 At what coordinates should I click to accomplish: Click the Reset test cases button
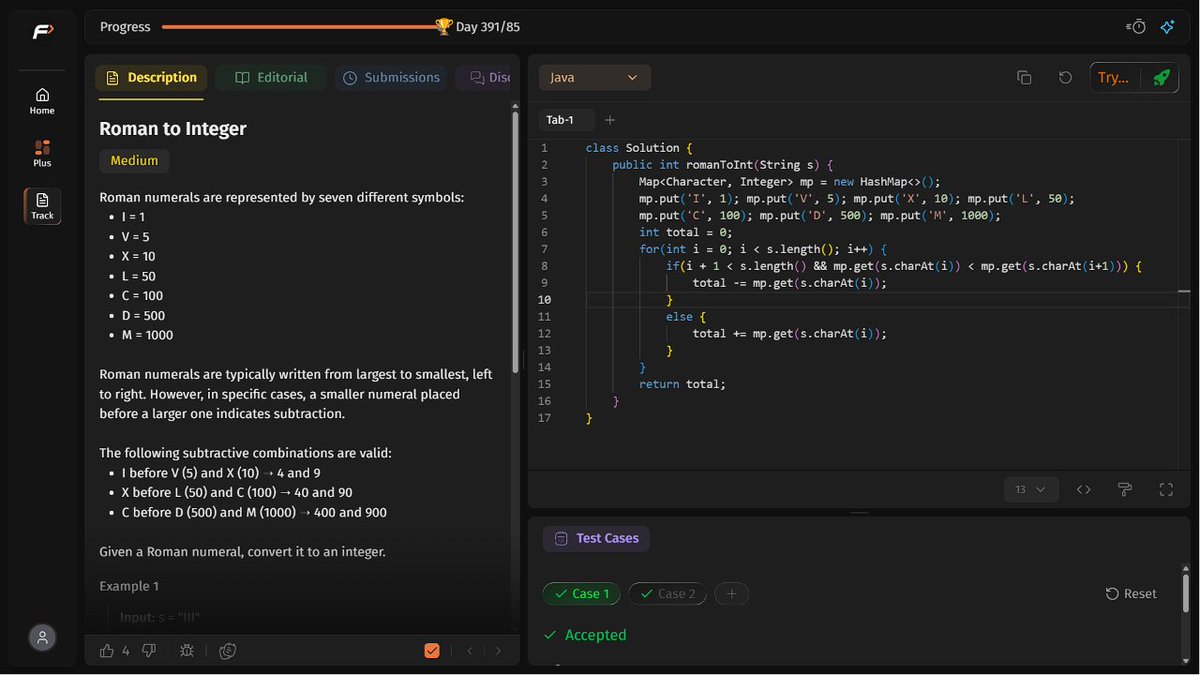pyautogui.click(x=1131, y=594)
